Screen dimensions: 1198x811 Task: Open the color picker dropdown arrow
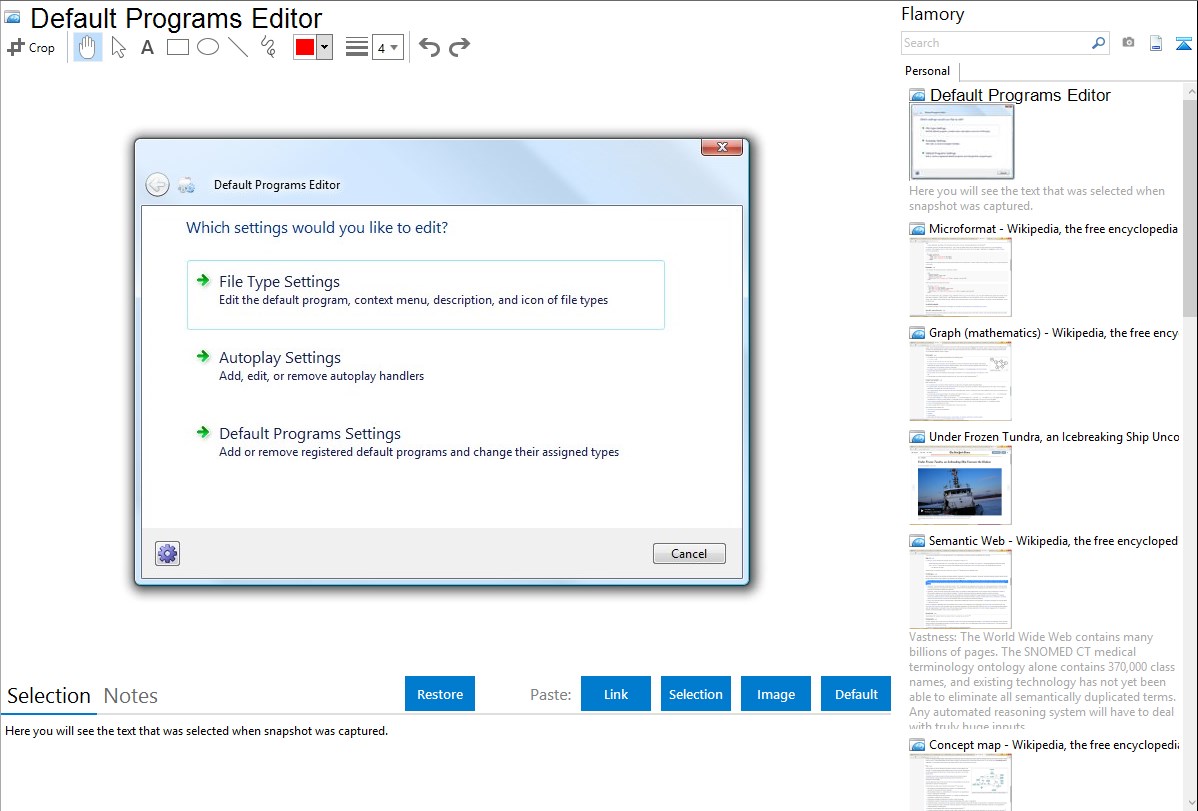pyautogui.click(x=325, y=47)
